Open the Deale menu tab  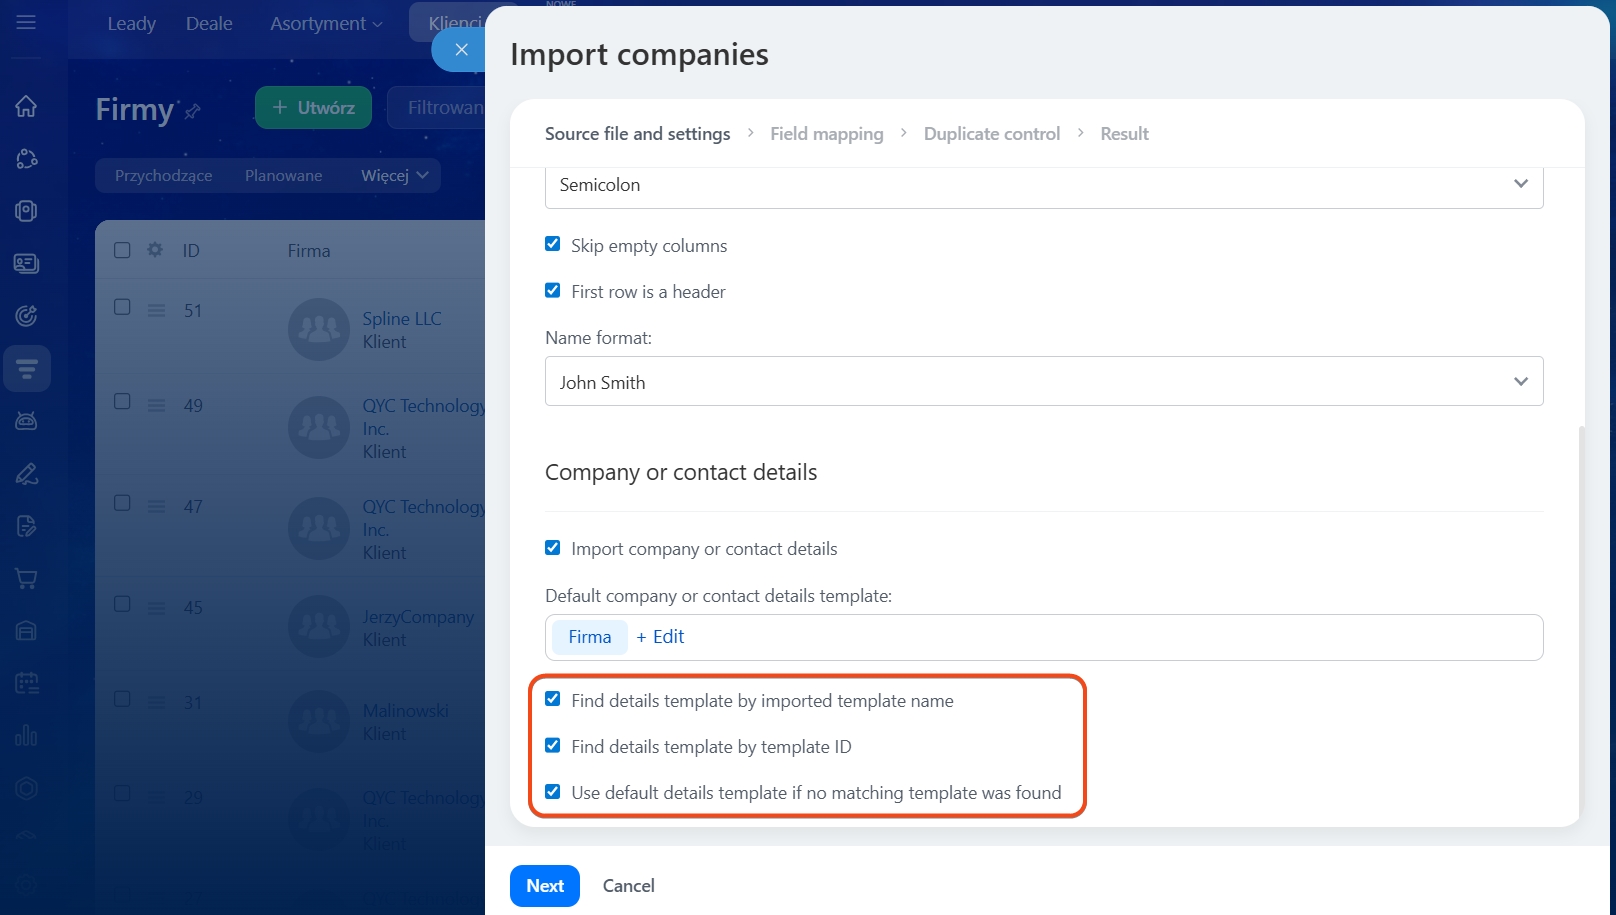click(x=209, y=23)
